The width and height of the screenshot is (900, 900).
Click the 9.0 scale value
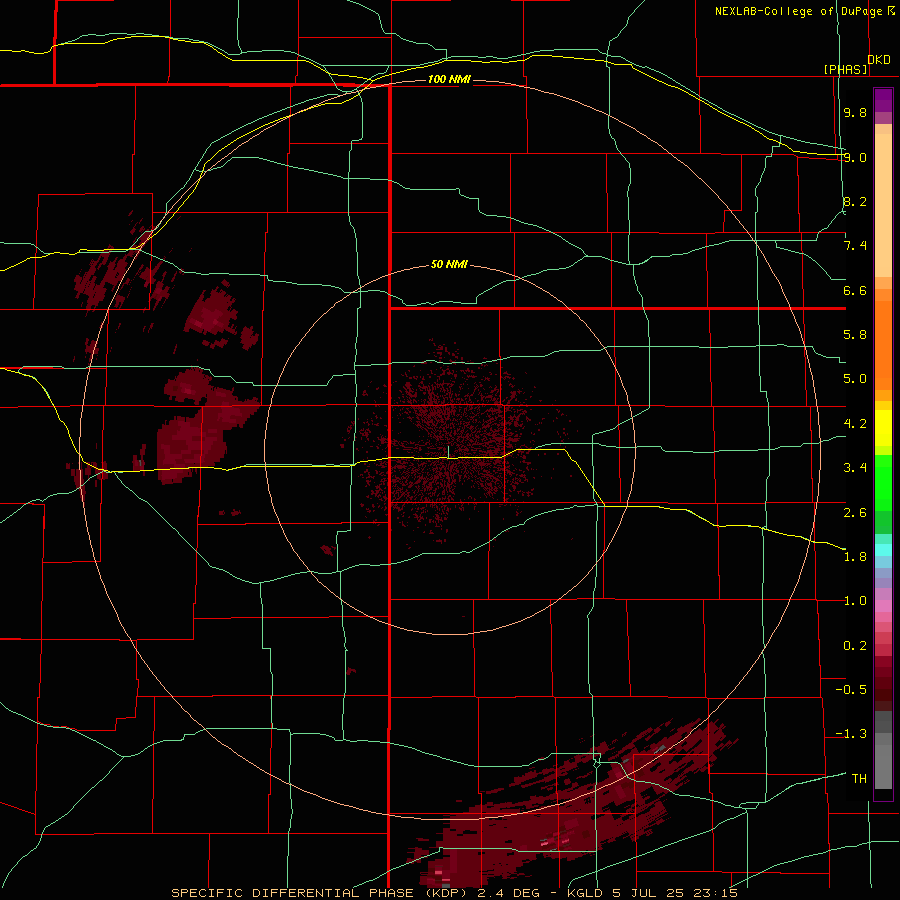[x=855, y=157]
